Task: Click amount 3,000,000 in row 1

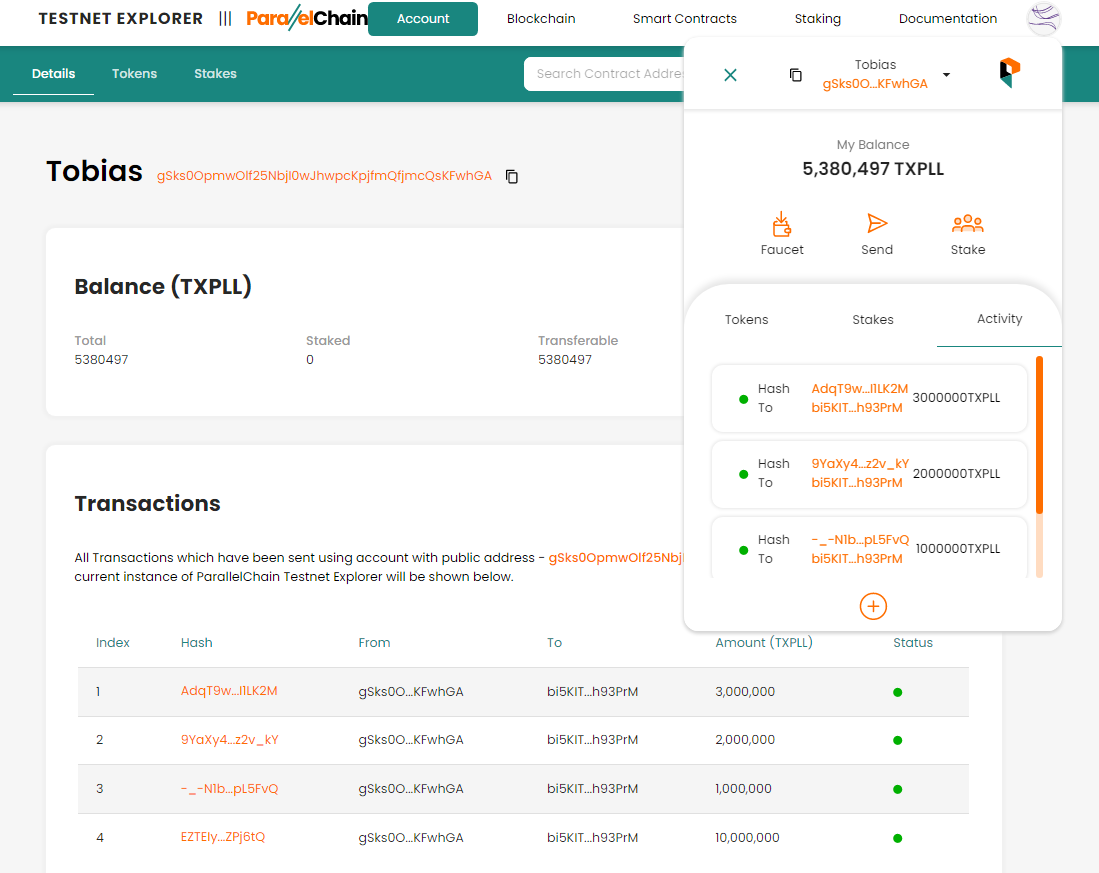Action: pyautogui.click(x=745, y=692)
